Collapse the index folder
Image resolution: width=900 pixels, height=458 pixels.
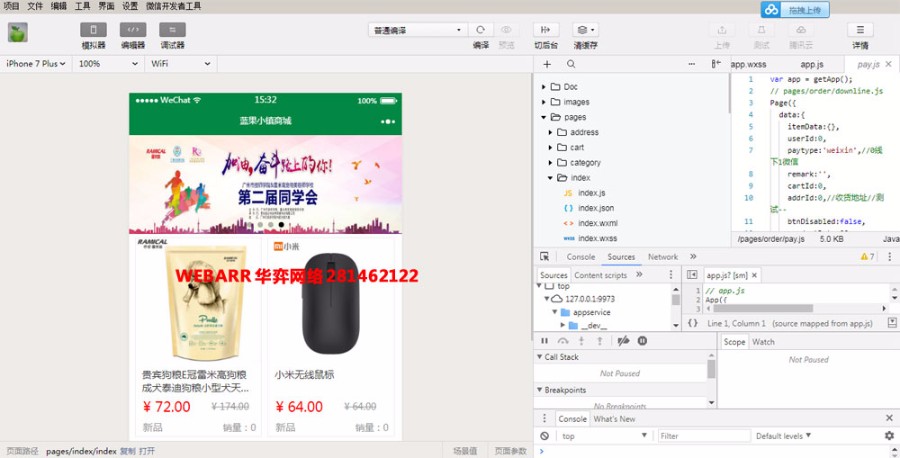pyautogui.click(x=550, y=178)
